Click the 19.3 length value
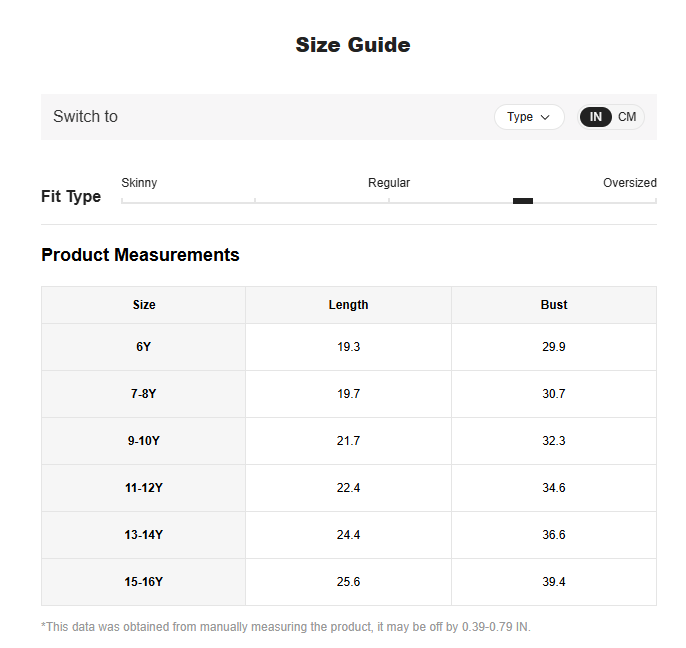The image size is (686, 648). tap(348, 347)
